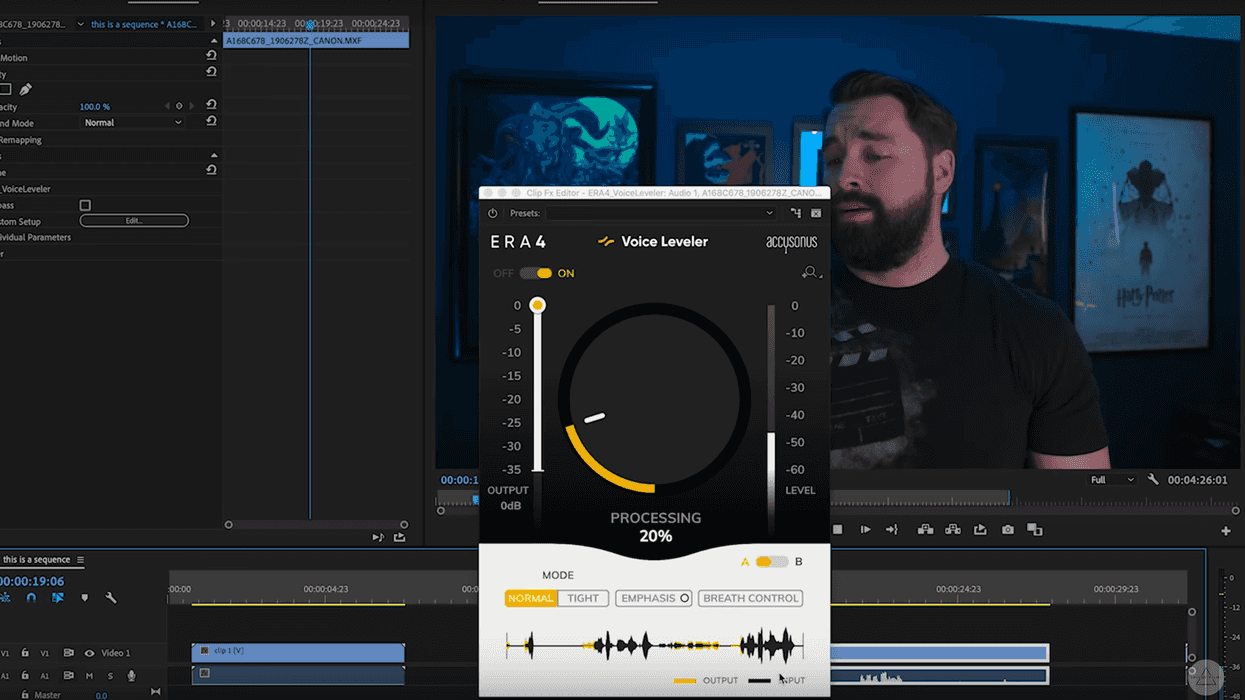The width and height of the screenshot is (1245, 700).
Task: Go to previous Opacity keyframe
Action: coord(167,106)
